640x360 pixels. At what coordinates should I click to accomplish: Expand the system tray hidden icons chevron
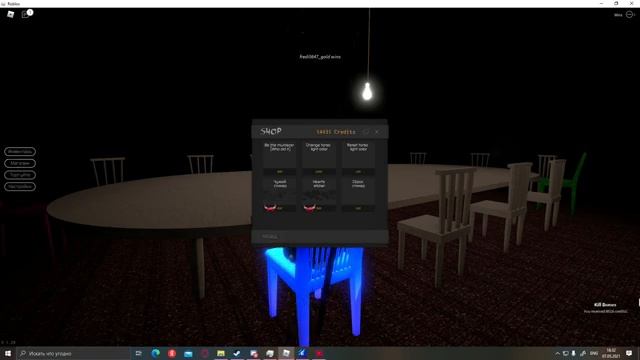[x=557, y=353]
